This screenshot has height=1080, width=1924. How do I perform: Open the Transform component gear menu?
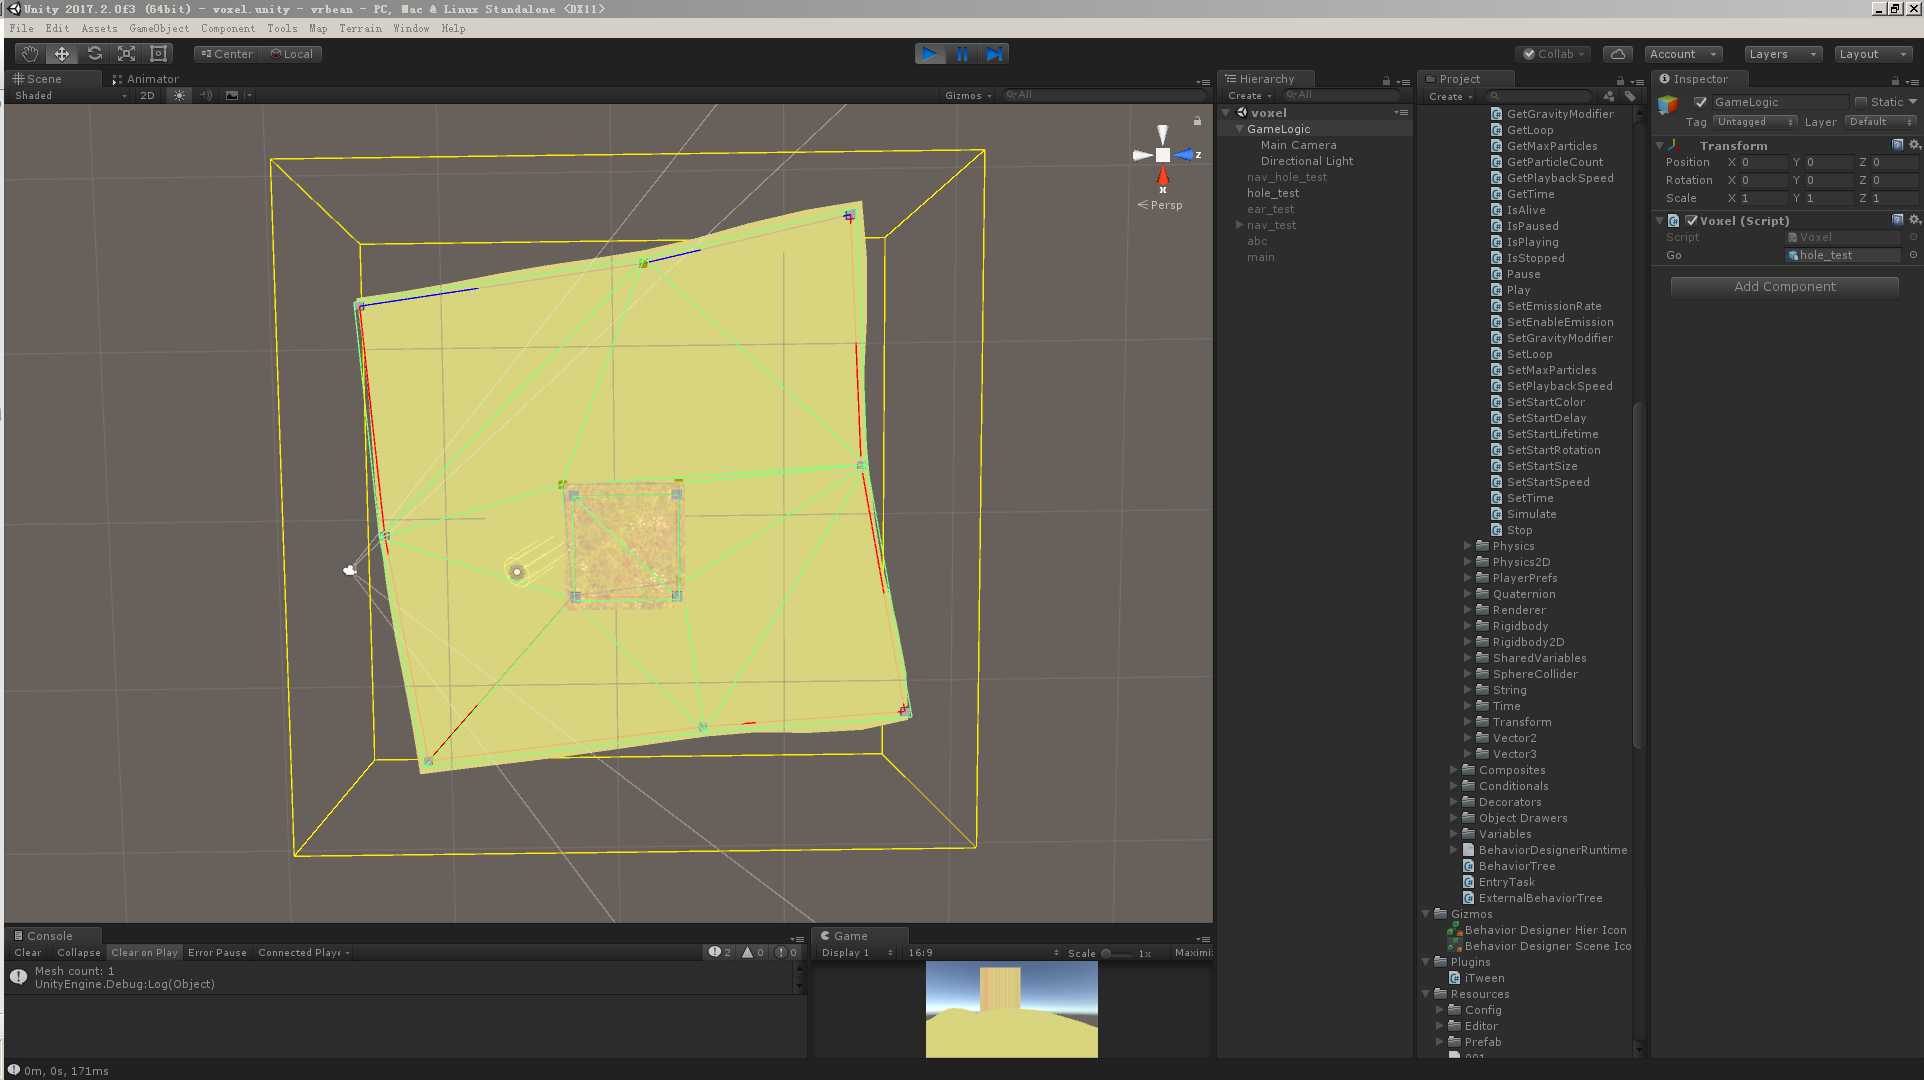[x=1914, y=145]
